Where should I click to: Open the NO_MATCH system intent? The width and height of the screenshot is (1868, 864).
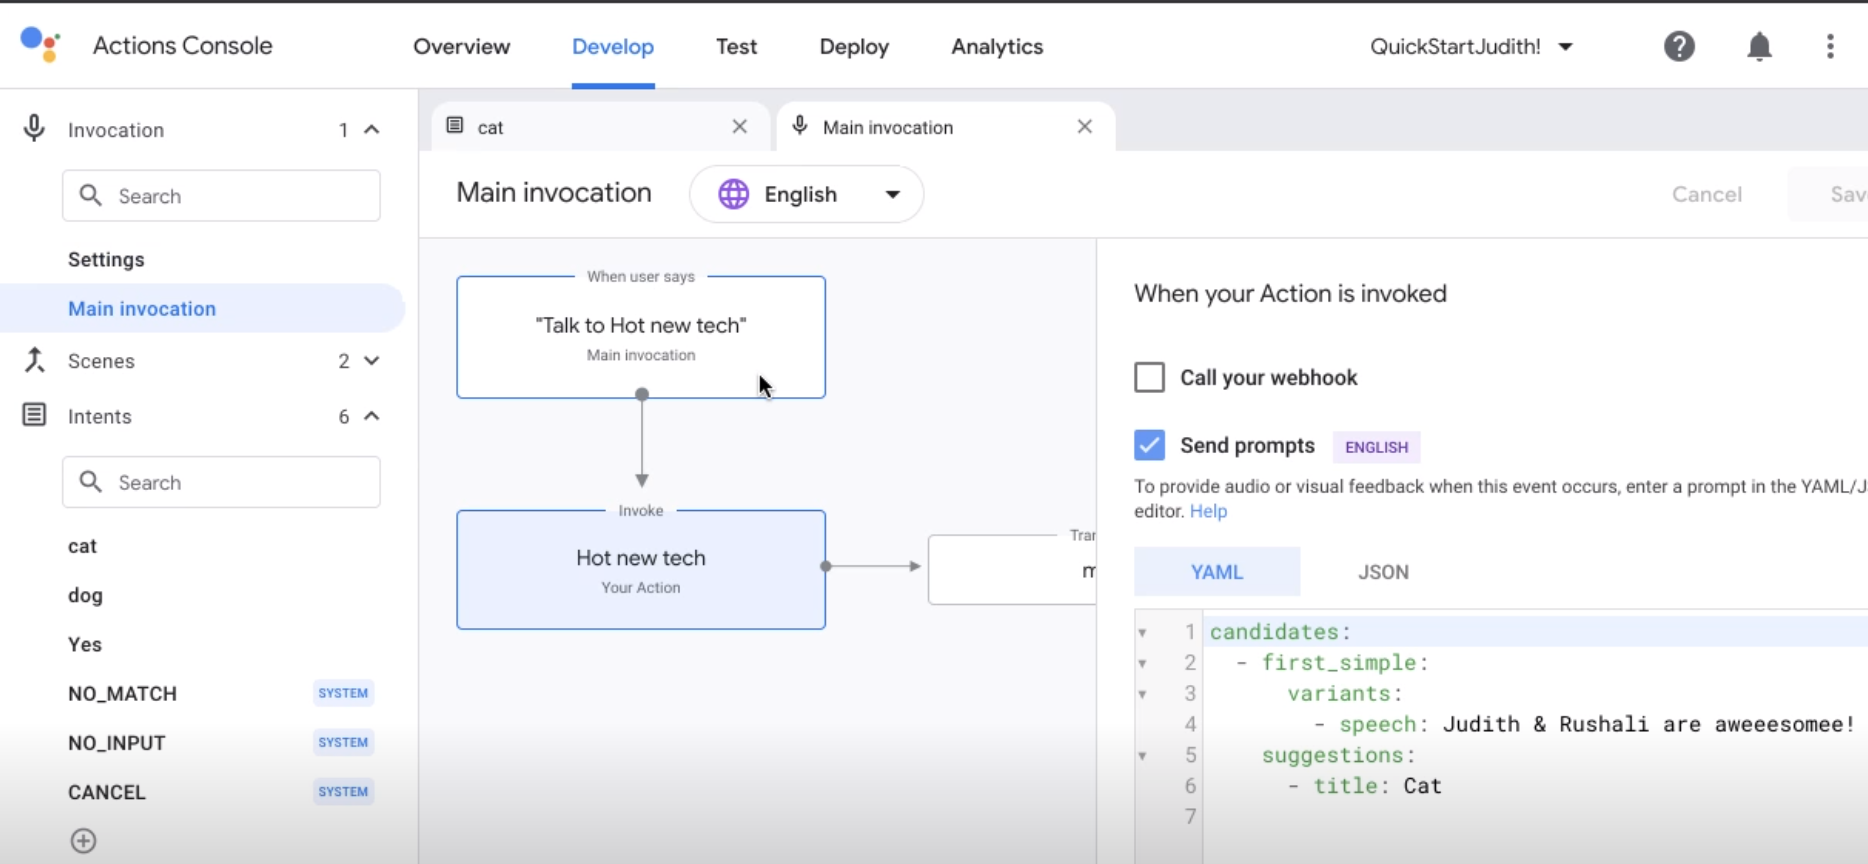click(x=122, y=693)
